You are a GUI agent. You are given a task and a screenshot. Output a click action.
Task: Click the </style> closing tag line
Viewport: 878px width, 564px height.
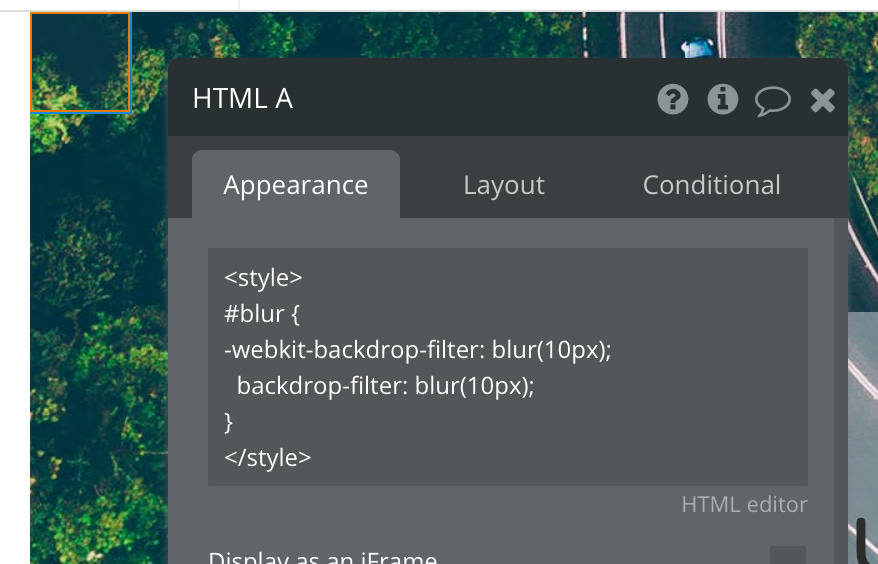pos(267,457)
